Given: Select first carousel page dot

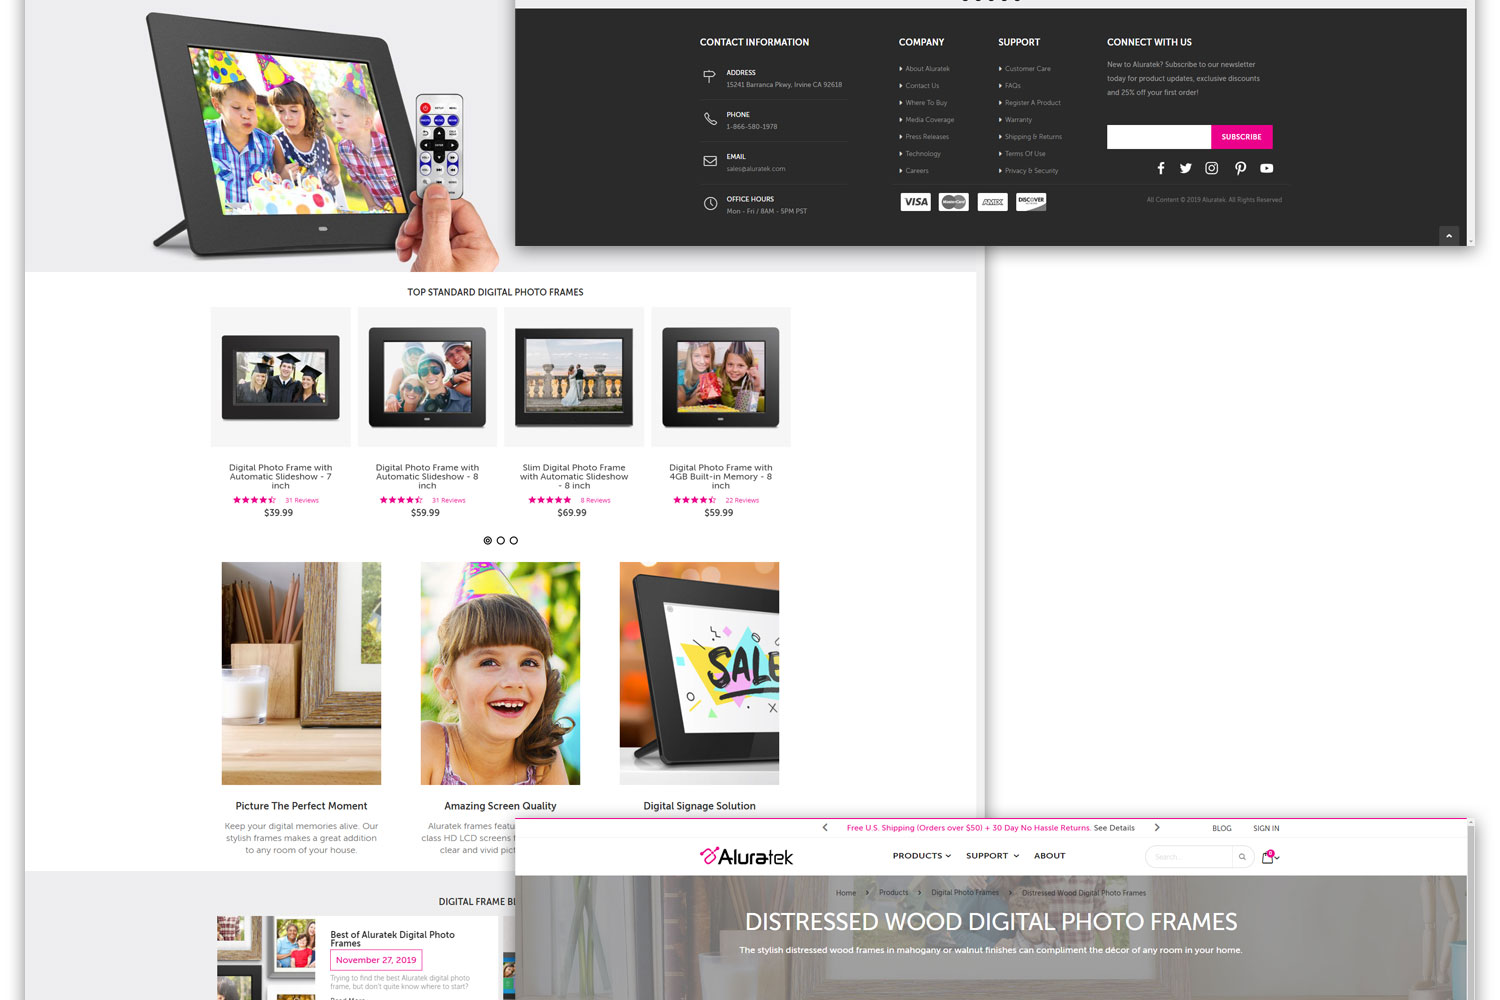Looking at the screenshot, I should point(488,540).
